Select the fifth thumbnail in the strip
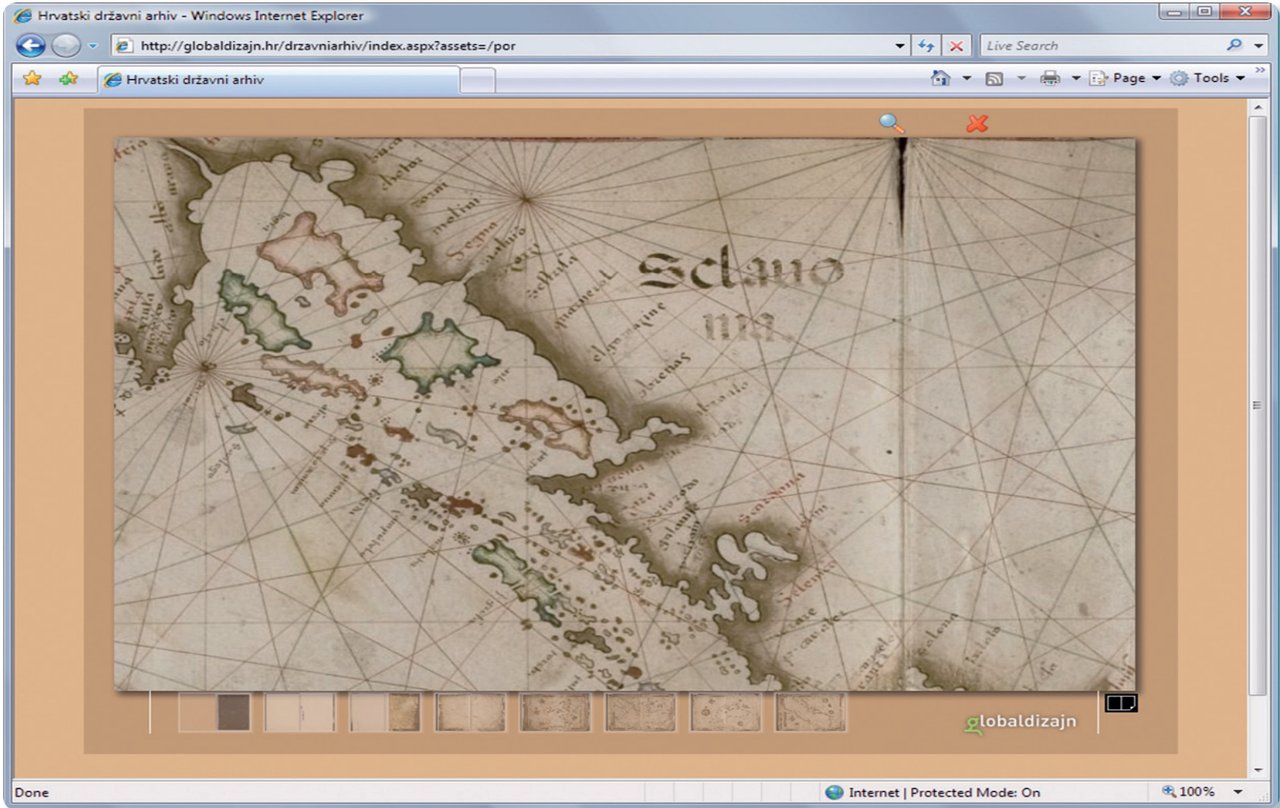1280x808 pixels. 555,712
